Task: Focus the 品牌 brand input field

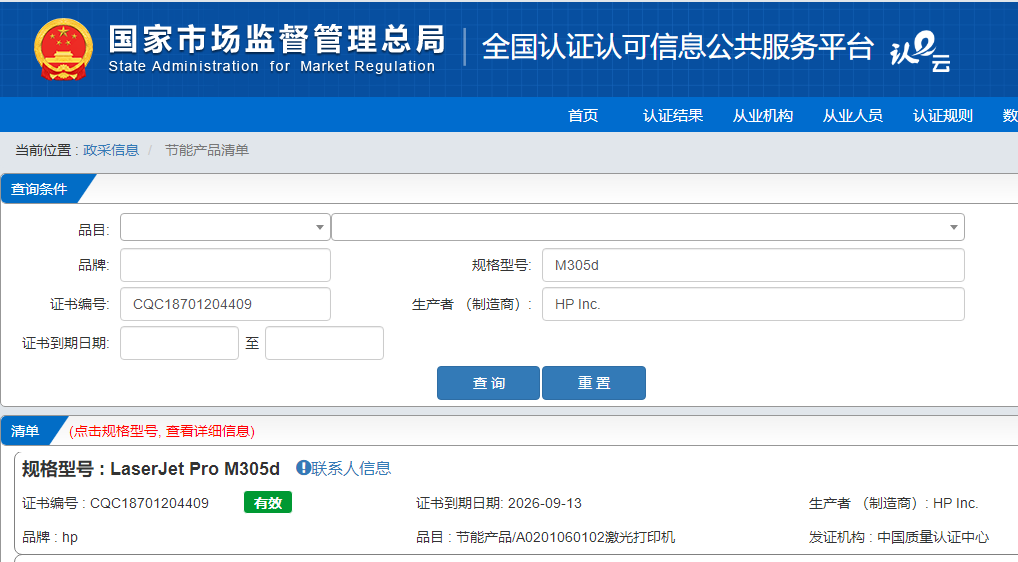Action: pyautogui.click(x=225, y=266)
